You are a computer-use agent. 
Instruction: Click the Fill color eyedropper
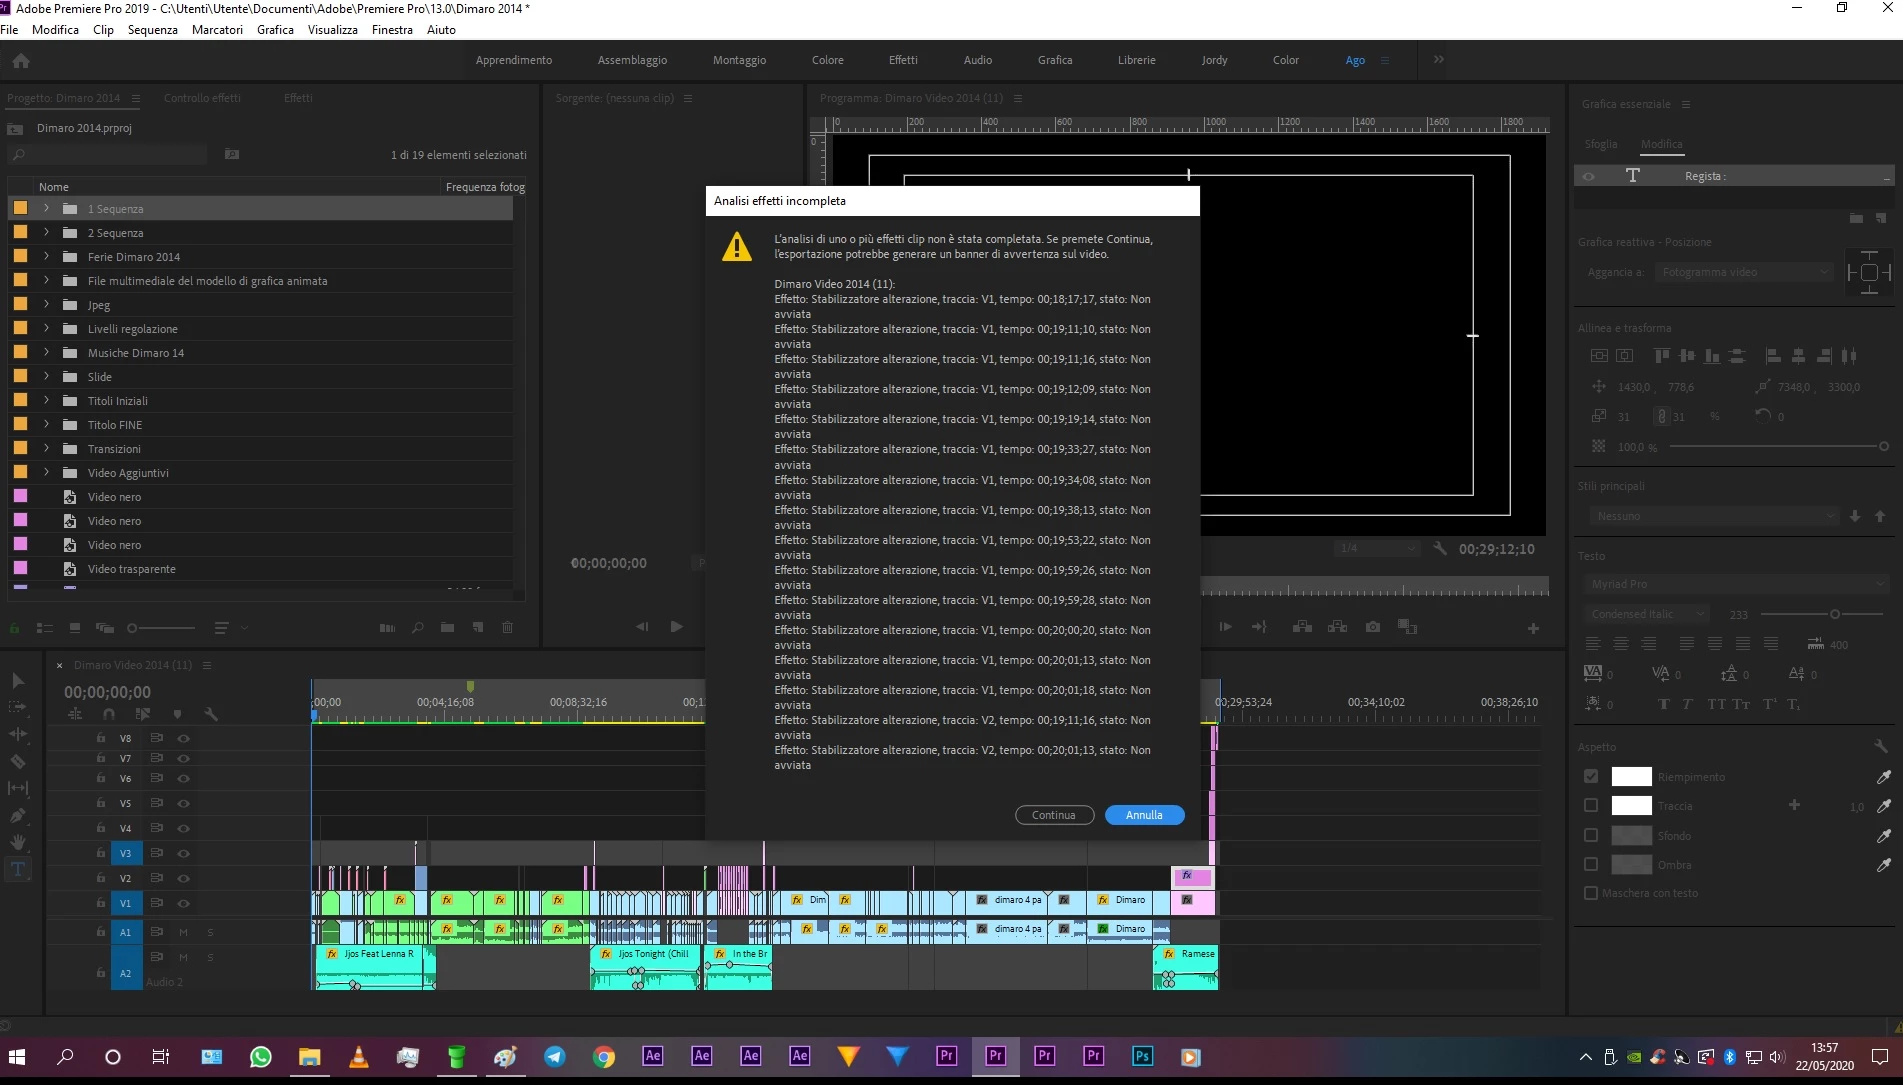click(x=1883, y=777)
